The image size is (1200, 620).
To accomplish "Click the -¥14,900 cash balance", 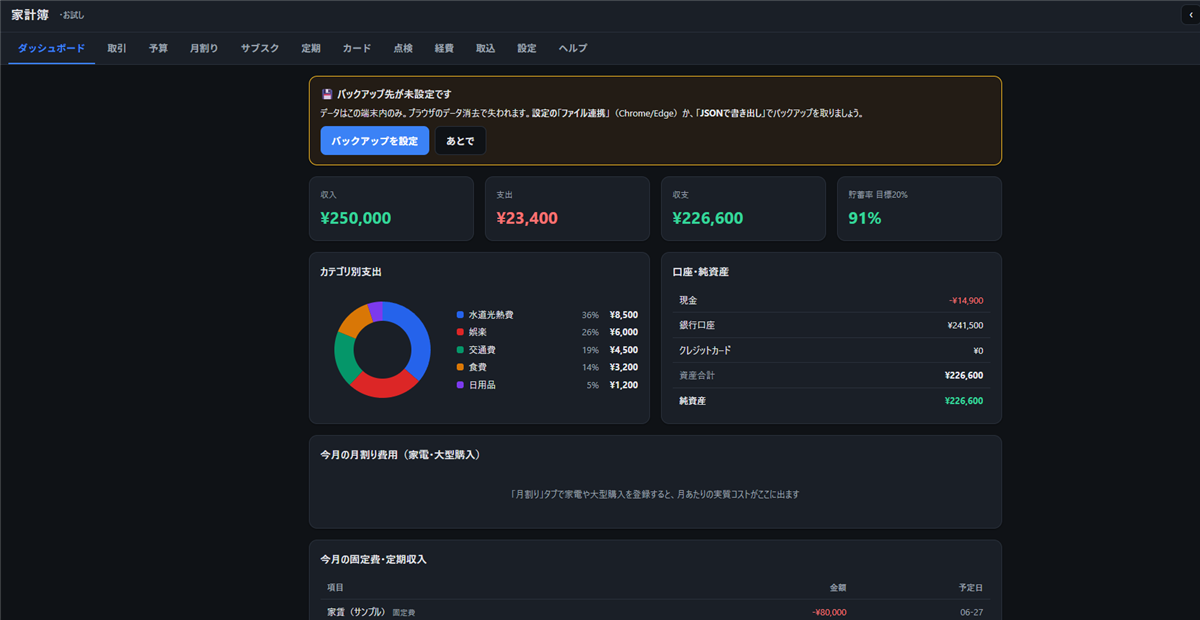I will 966,300.
